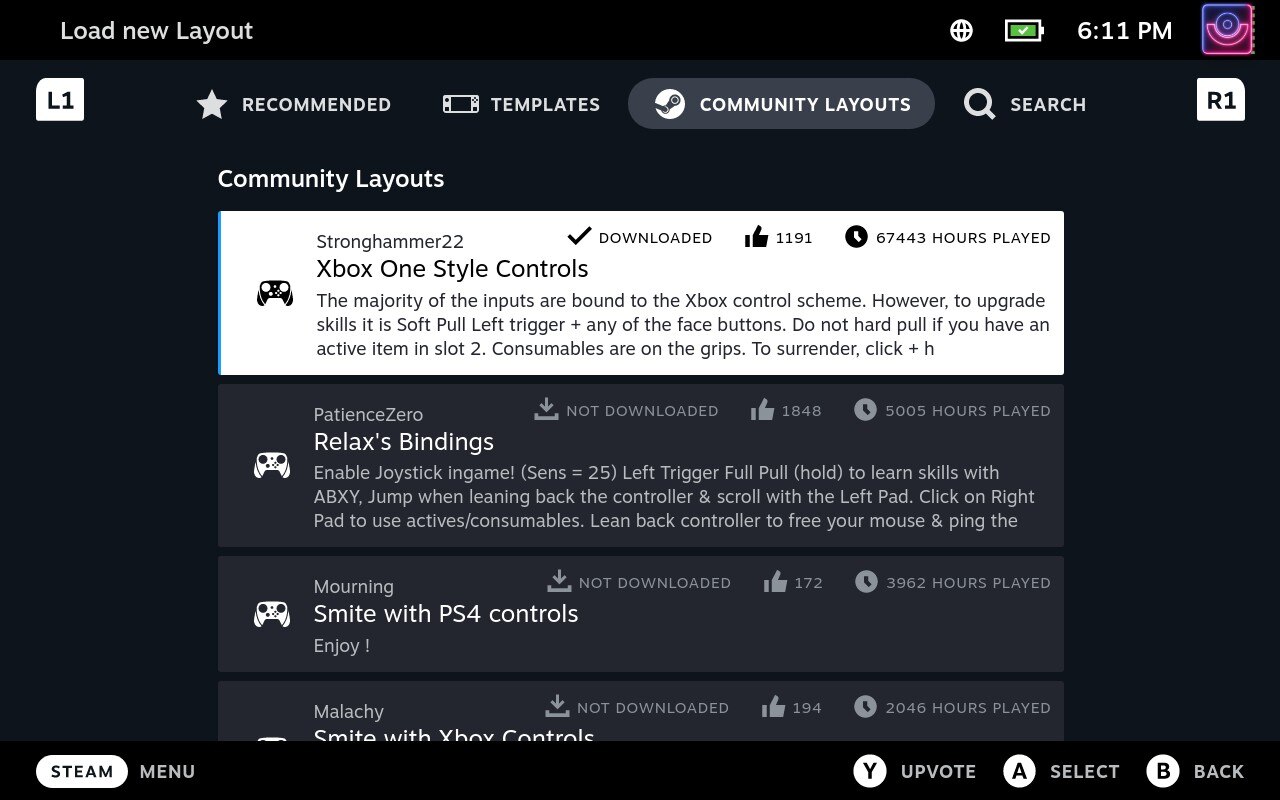Click the 172 upvote count
Viewport: 1280px width, 800px height.
point(808,583)
